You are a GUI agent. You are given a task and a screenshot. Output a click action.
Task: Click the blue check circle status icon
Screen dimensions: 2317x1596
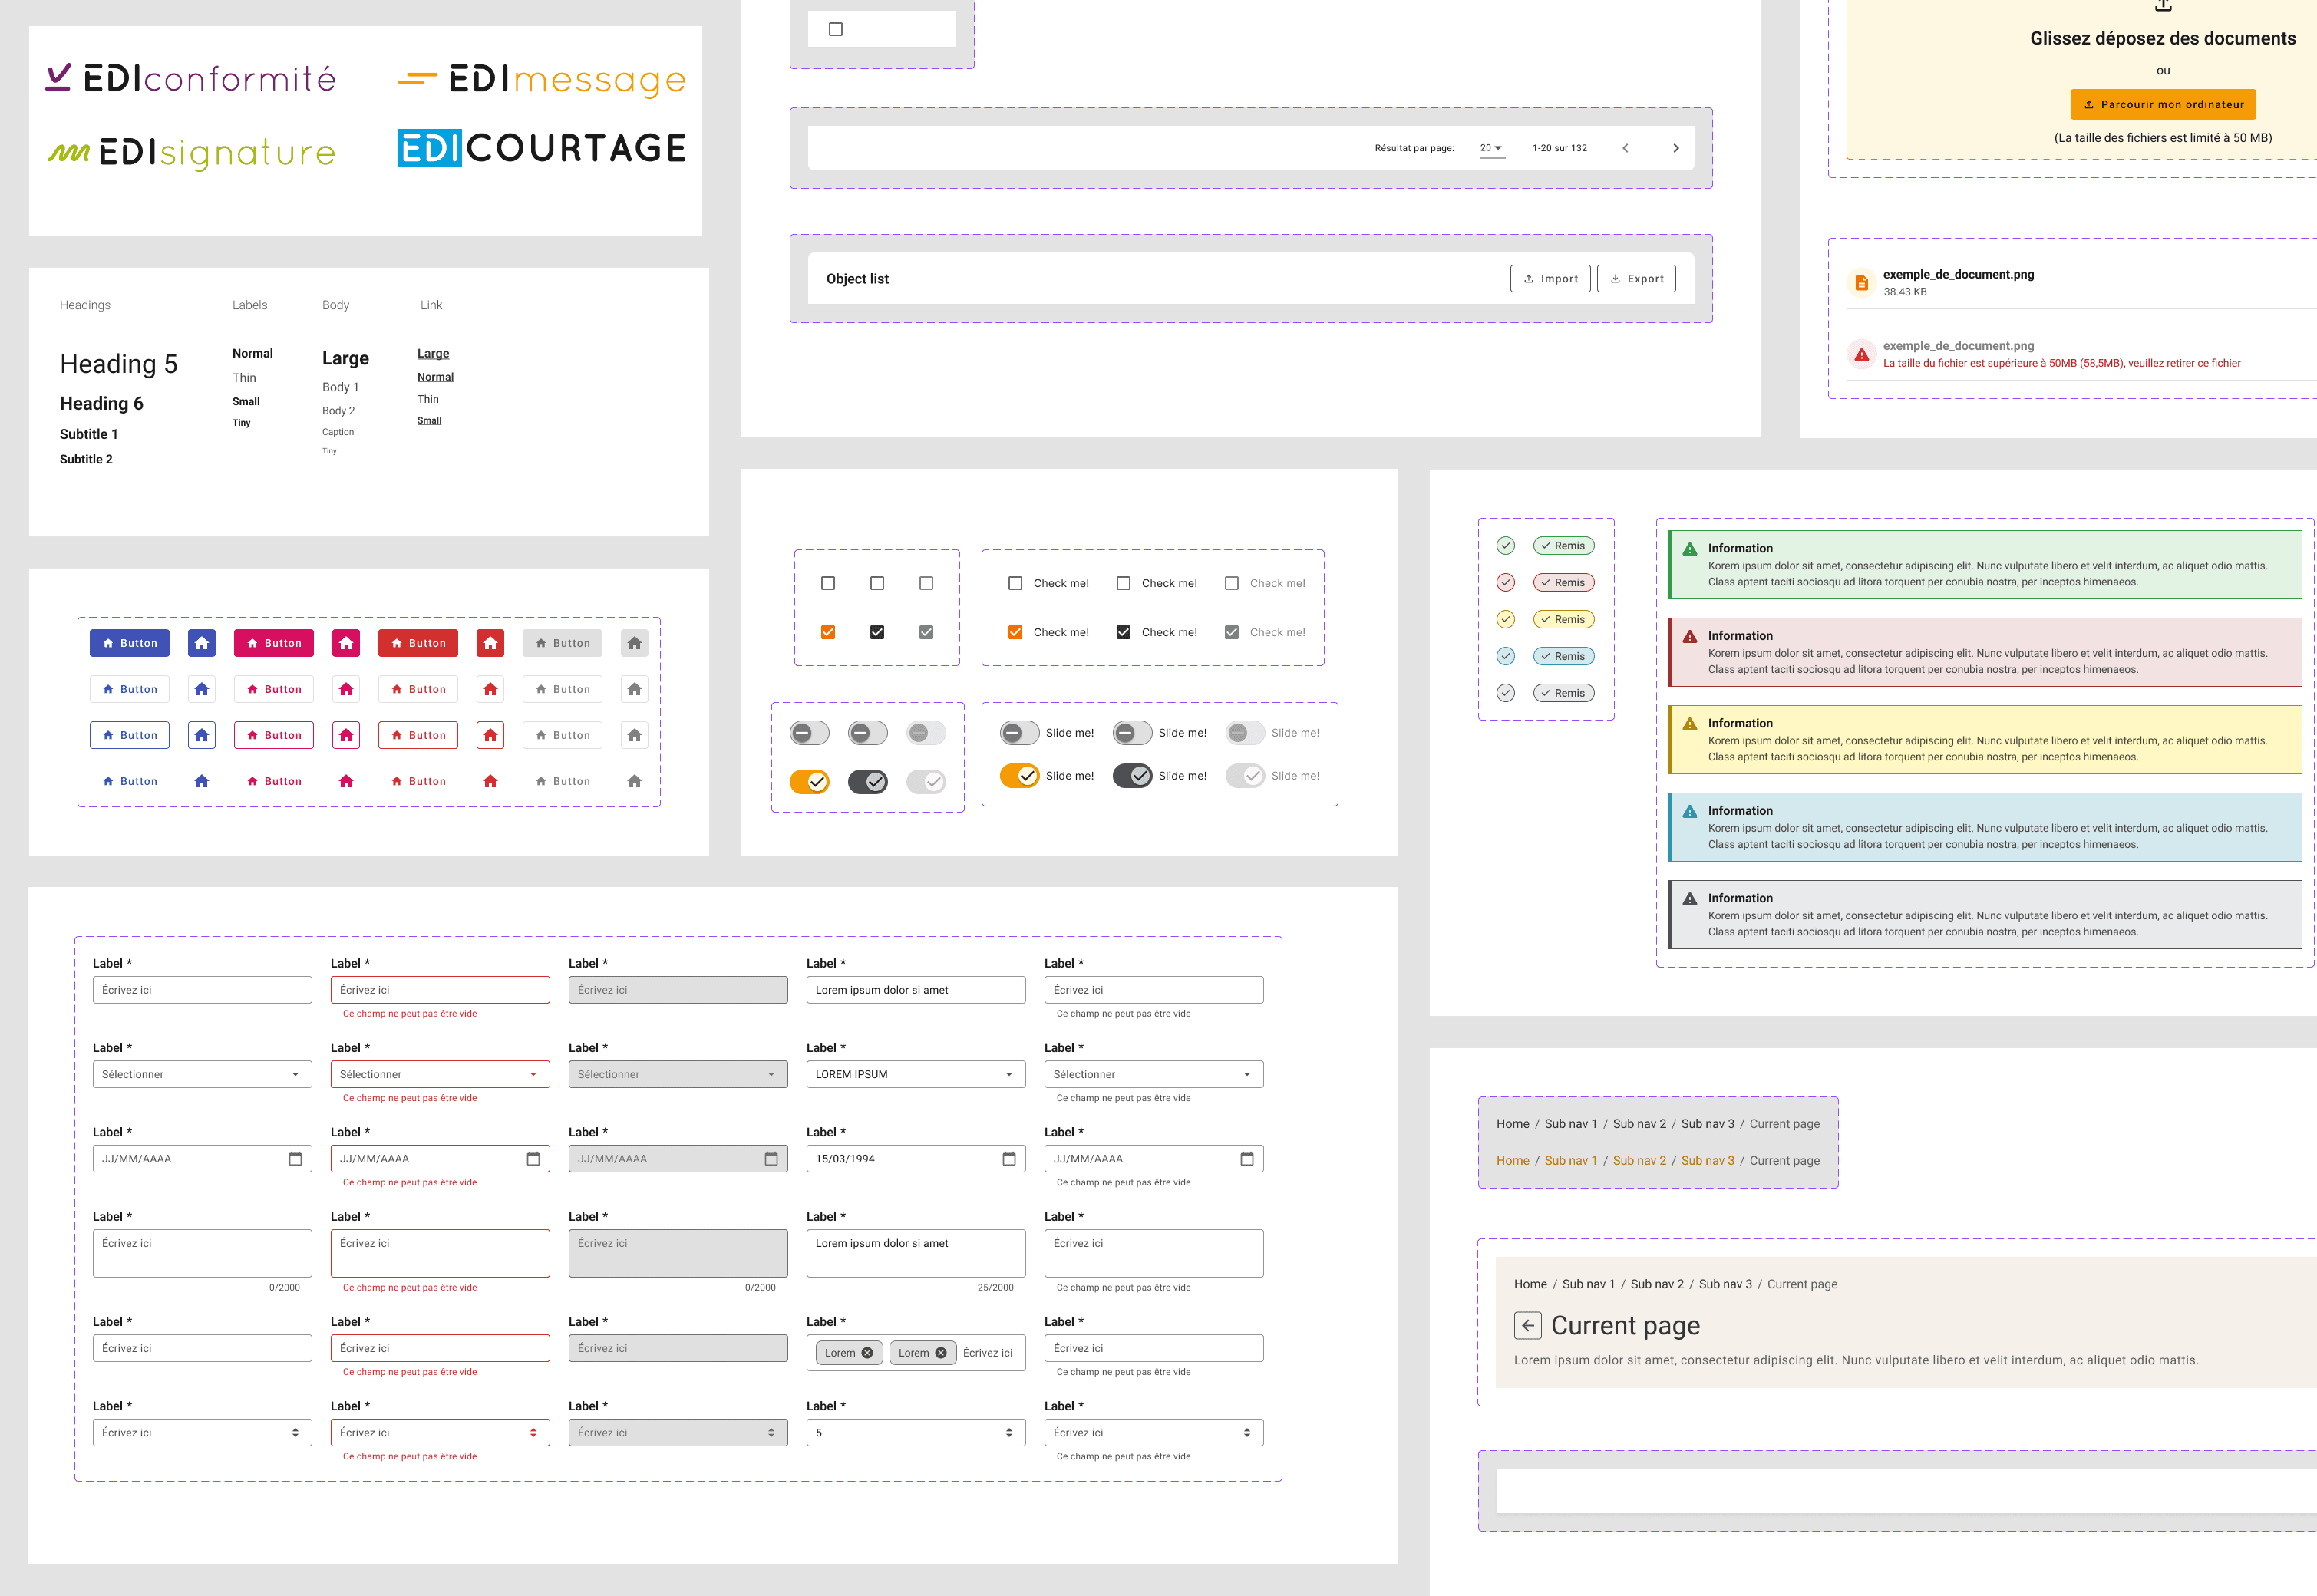tap(1505, 656)
